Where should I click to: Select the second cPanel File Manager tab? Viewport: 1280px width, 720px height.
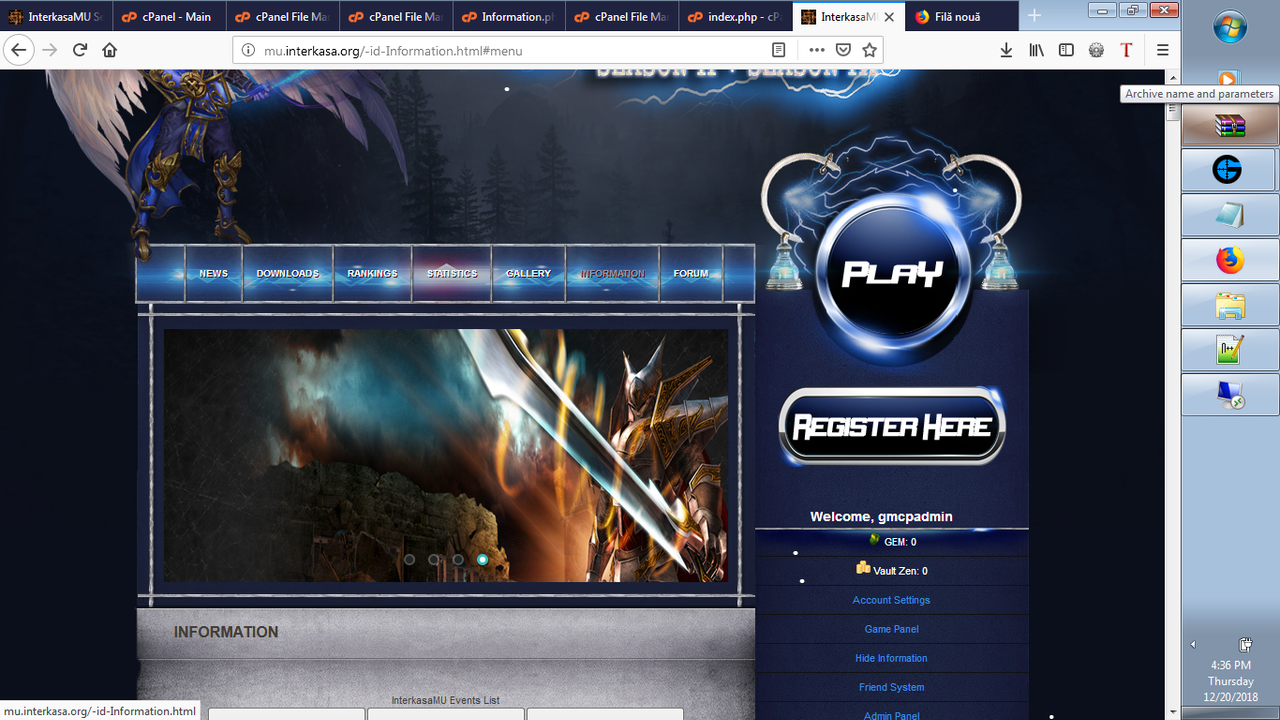coord(395,17)
